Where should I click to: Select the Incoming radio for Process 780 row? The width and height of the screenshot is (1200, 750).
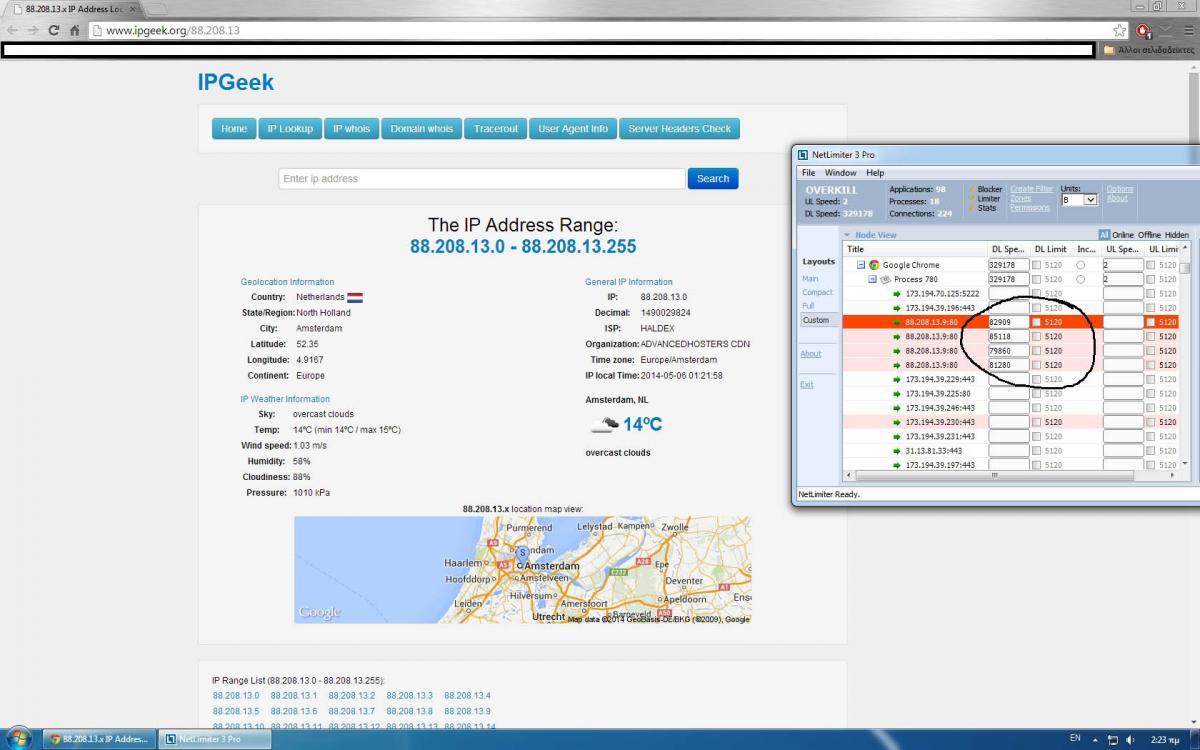[x=1081, y=279]
